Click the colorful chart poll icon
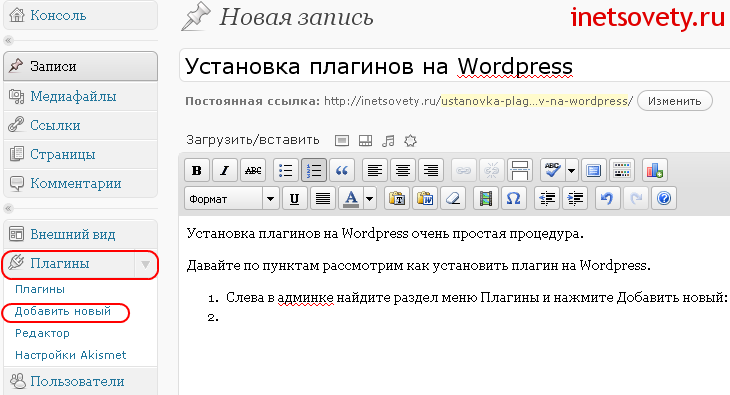The height and width of the screenshot is (395, 730). pyautogui.click(x=655, y=170)
